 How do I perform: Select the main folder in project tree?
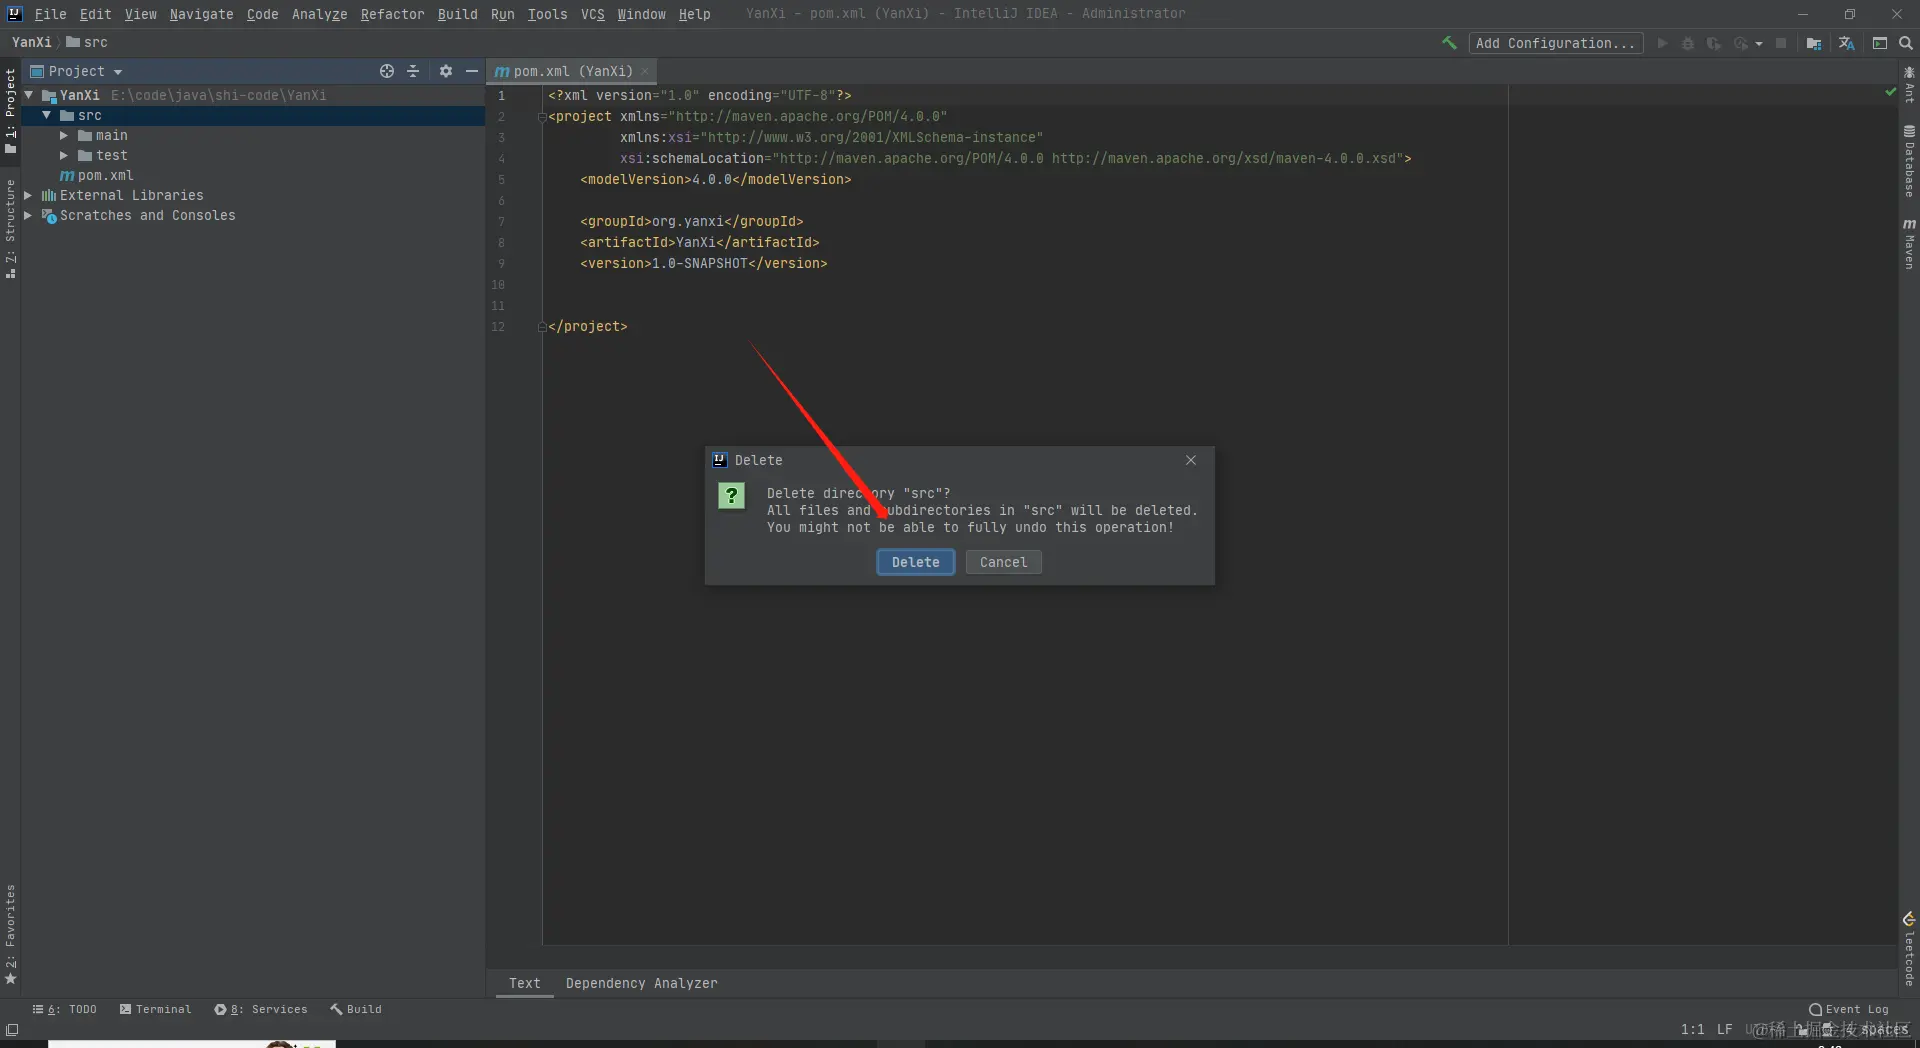coord(103,135)
